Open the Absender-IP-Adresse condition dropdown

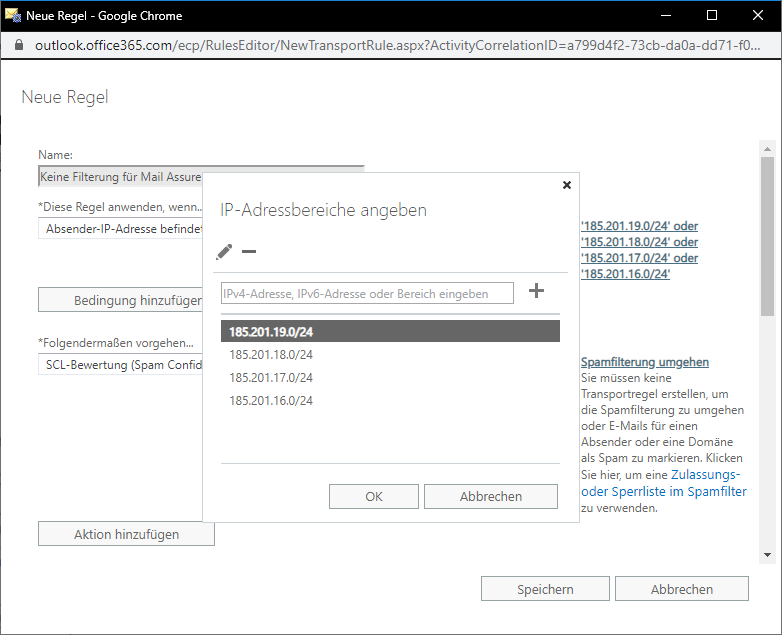[x=120, y=228]
